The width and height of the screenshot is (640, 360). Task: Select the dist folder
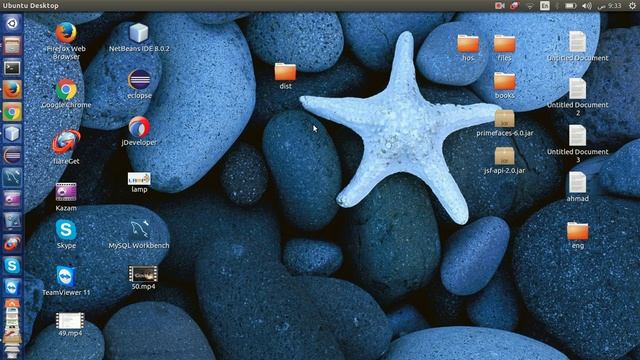[x=285, y=71]
